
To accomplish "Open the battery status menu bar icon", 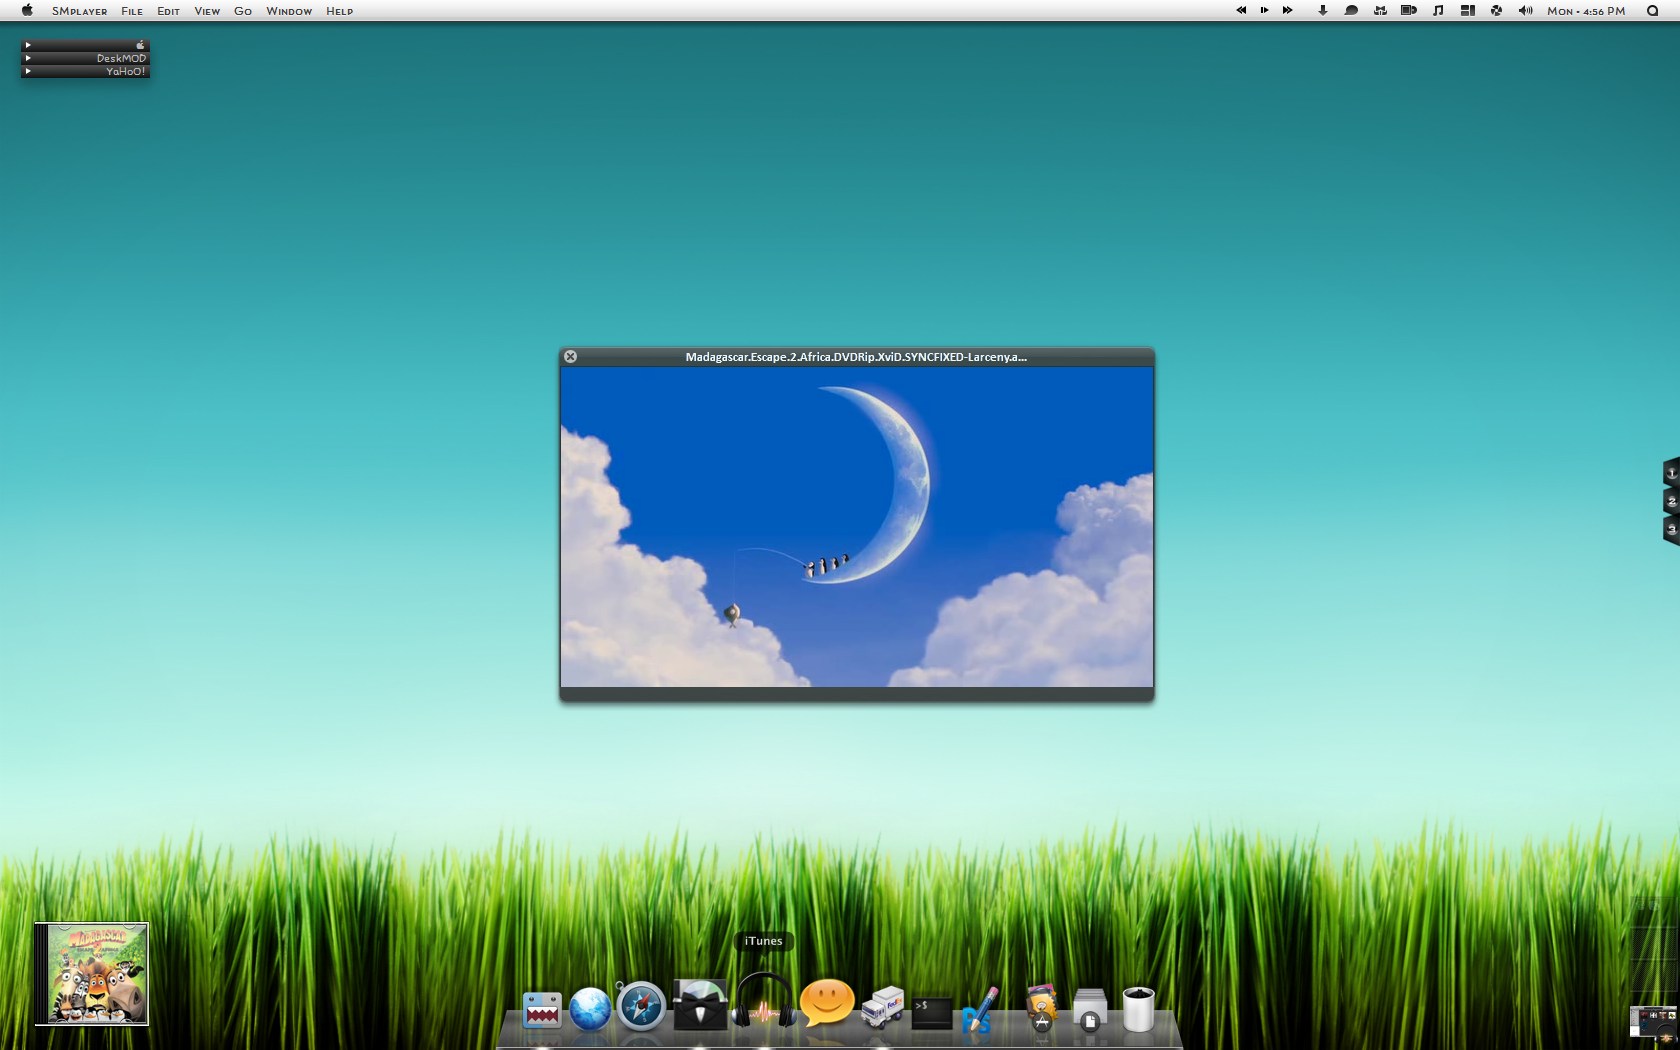I will coord(1409,10).
